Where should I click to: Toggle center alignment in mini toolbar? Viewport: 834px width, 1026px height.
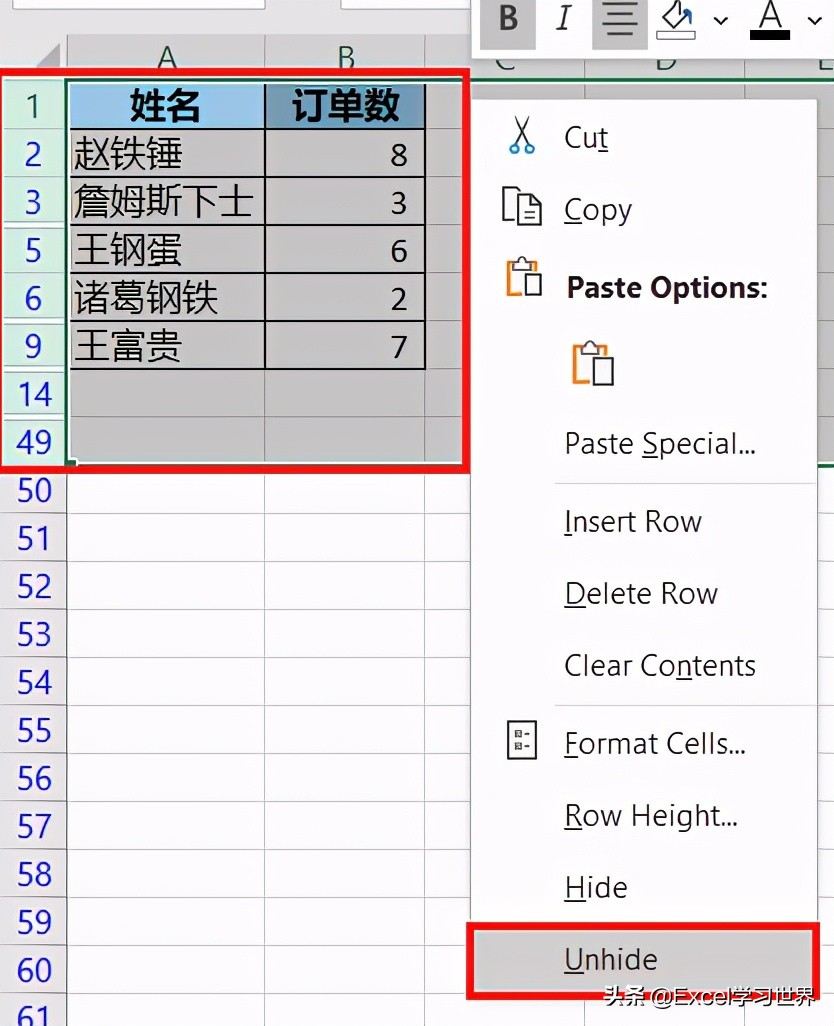(x=619, y=21)
